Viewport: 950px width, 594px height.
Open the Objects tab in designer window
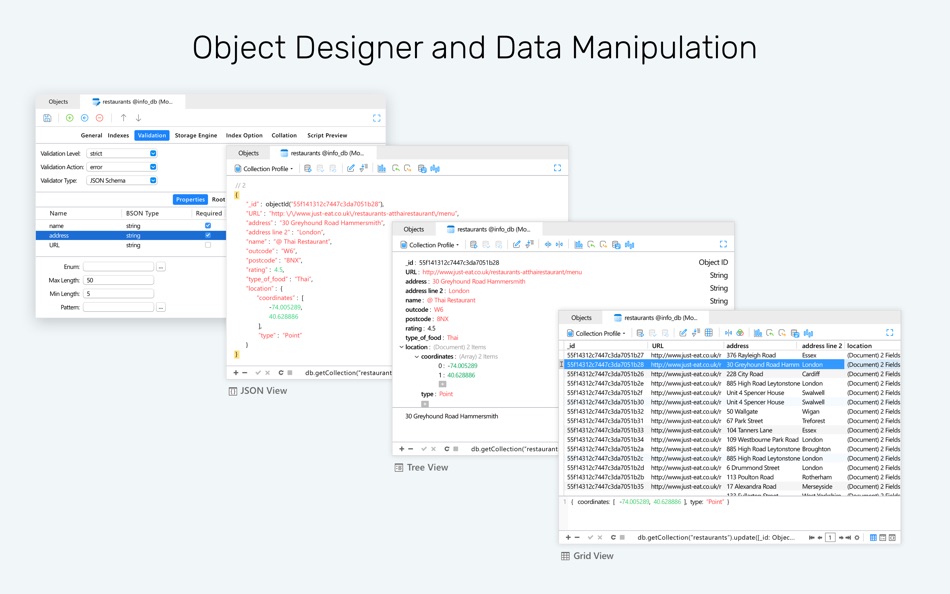58,101
